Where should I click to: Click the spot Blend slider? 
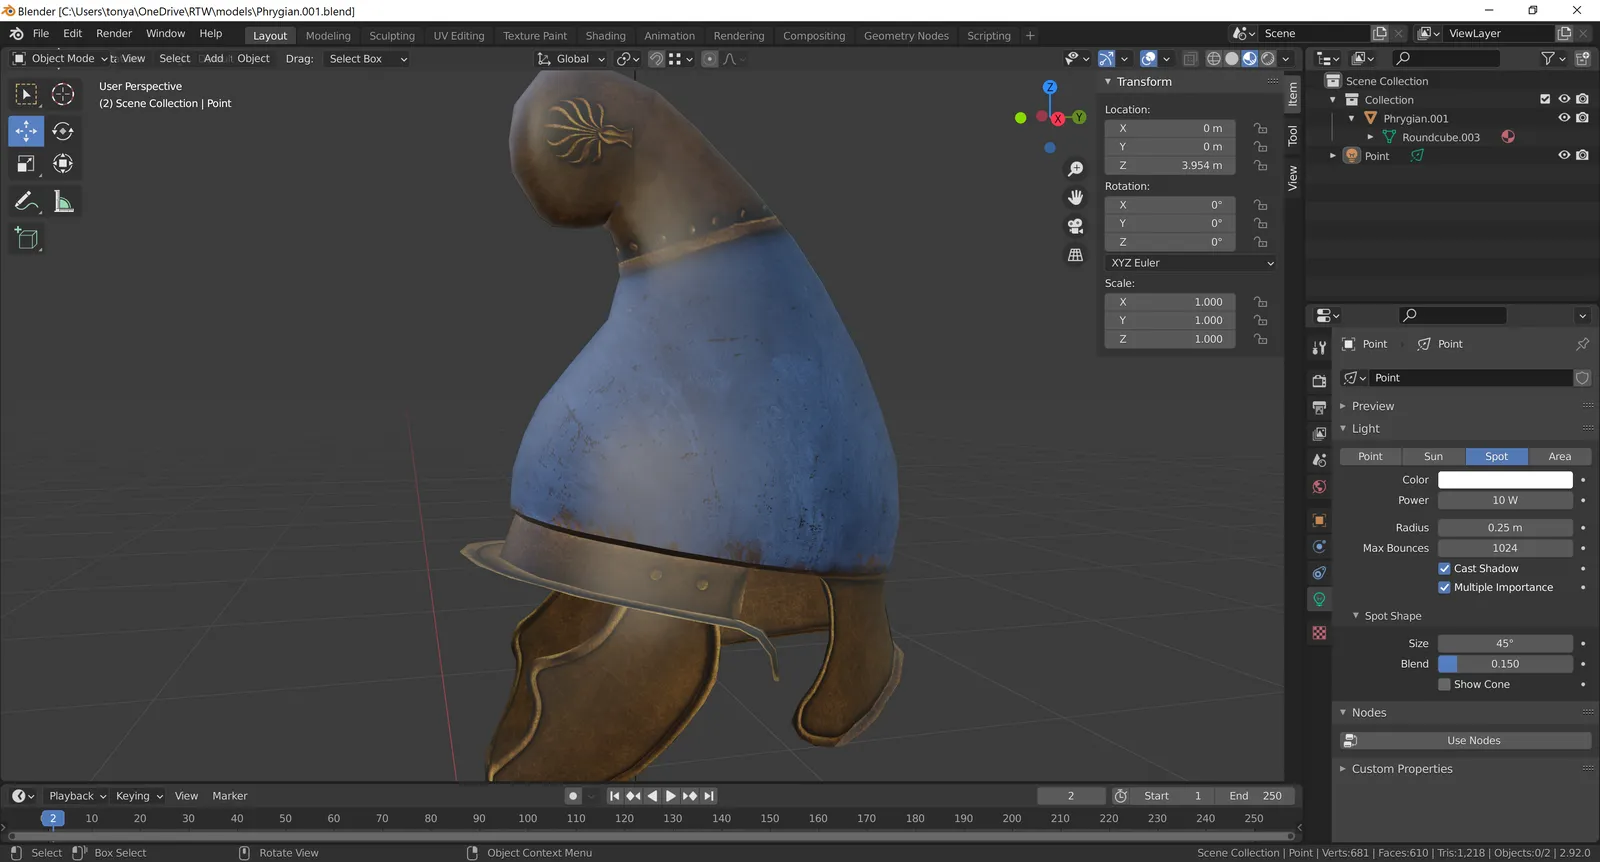click(1505, 664)
